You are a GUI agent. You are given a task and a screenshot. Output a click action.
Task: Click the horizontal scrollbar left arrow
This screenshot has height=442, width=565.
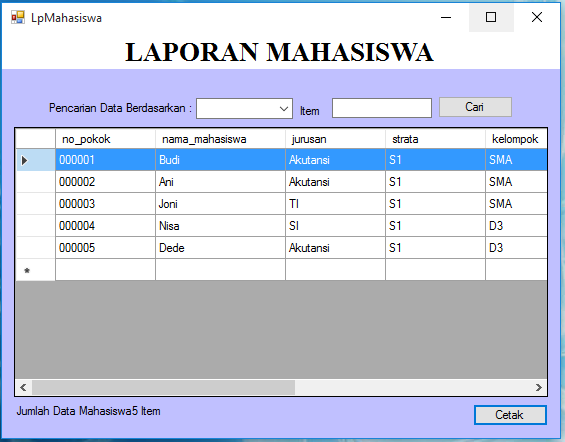coord(23,387)
